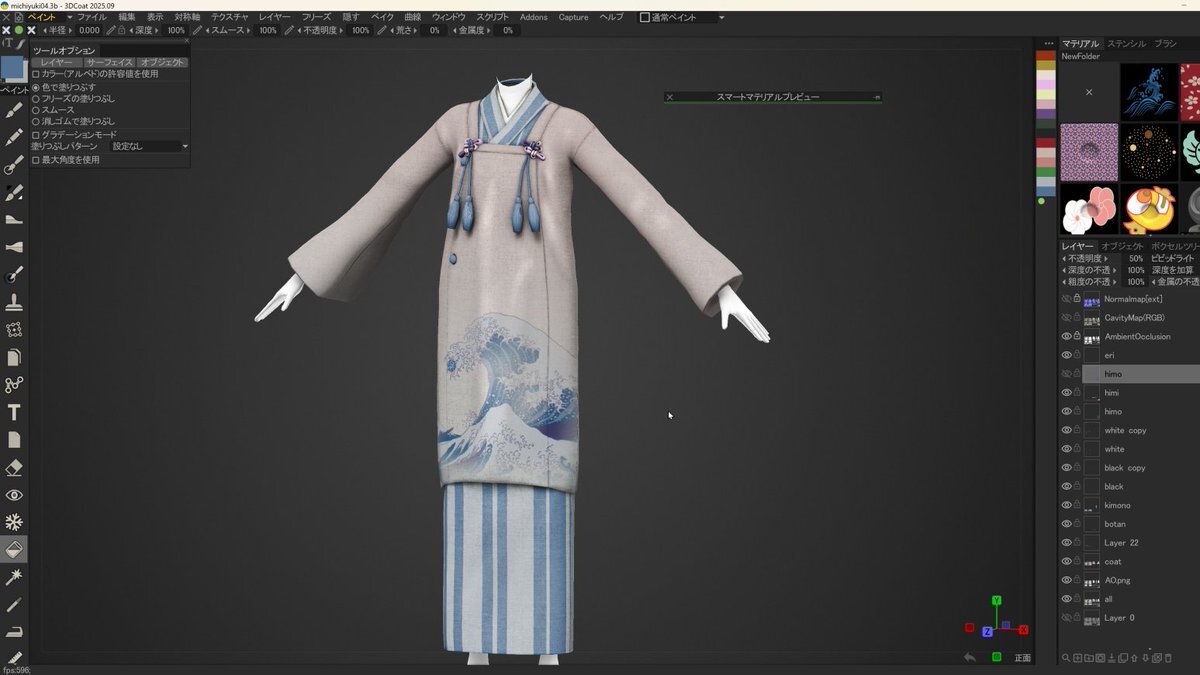Open the ベイク menu
1200x675 pixels.
[x=382, y=17]
